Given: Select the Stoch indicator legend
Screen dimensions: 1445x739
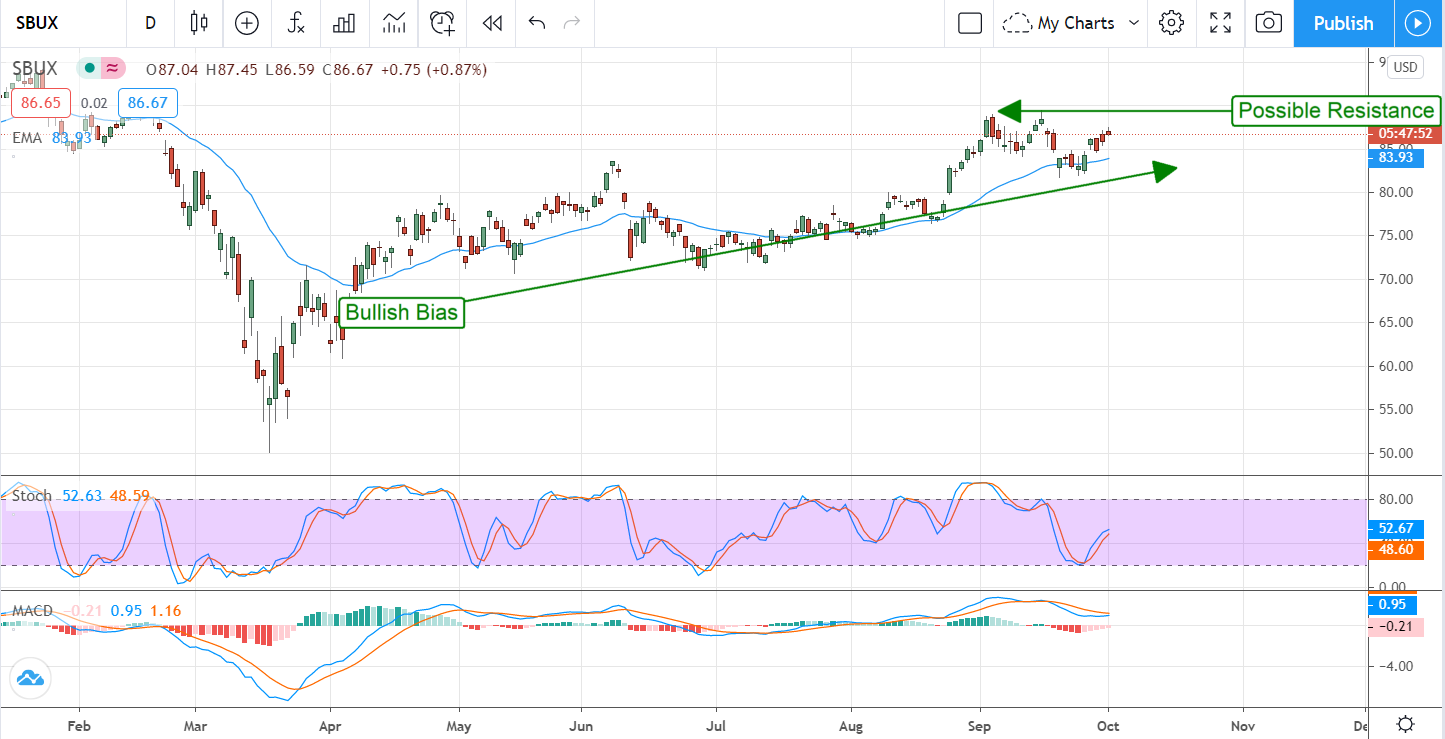Looking at the screenshot, I should click(31, 496).
